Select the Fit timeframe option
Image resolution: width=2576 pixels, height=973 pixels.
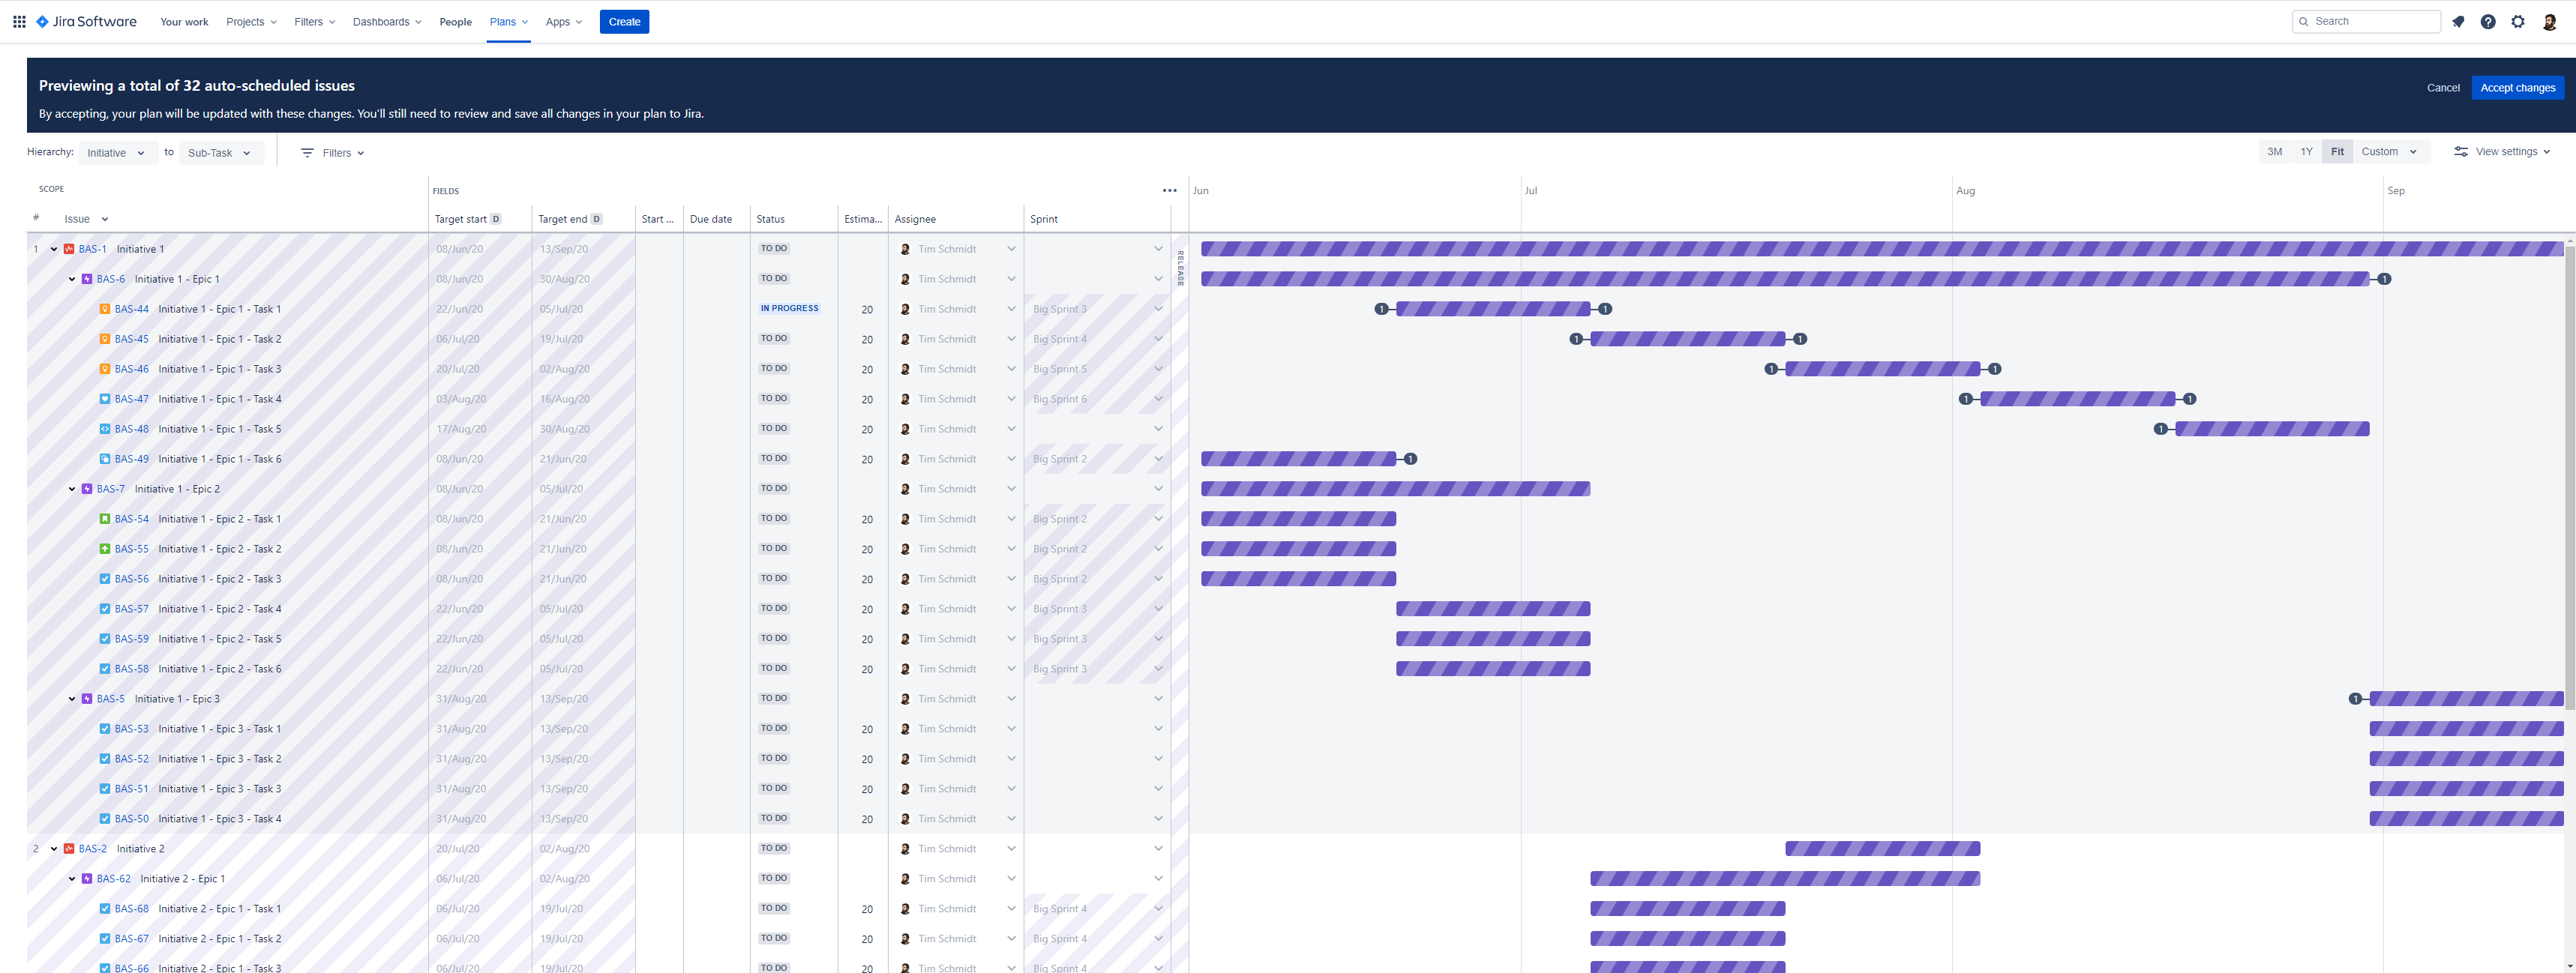pyautogui.click(x=2337, y=152)
